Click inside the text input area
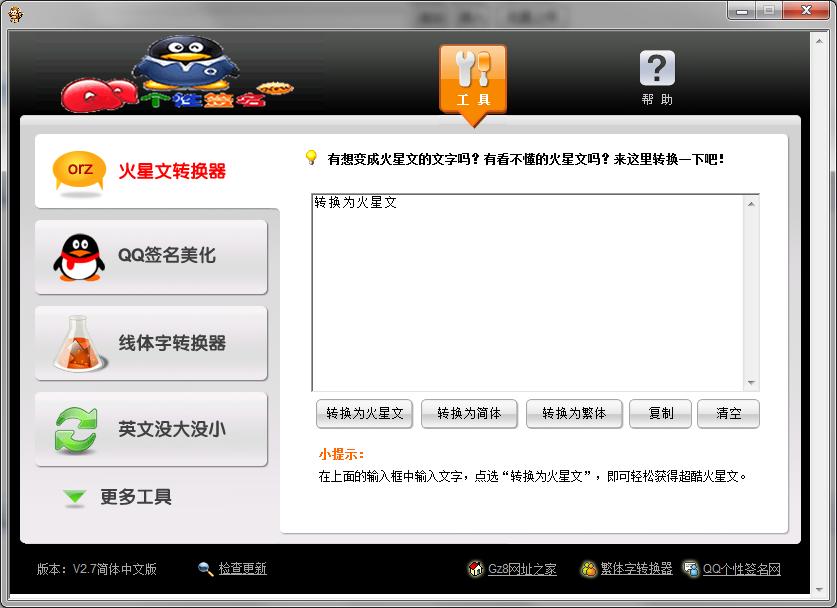Image resolution: width=837 pixels, height=608 pixels. [528, 293]
